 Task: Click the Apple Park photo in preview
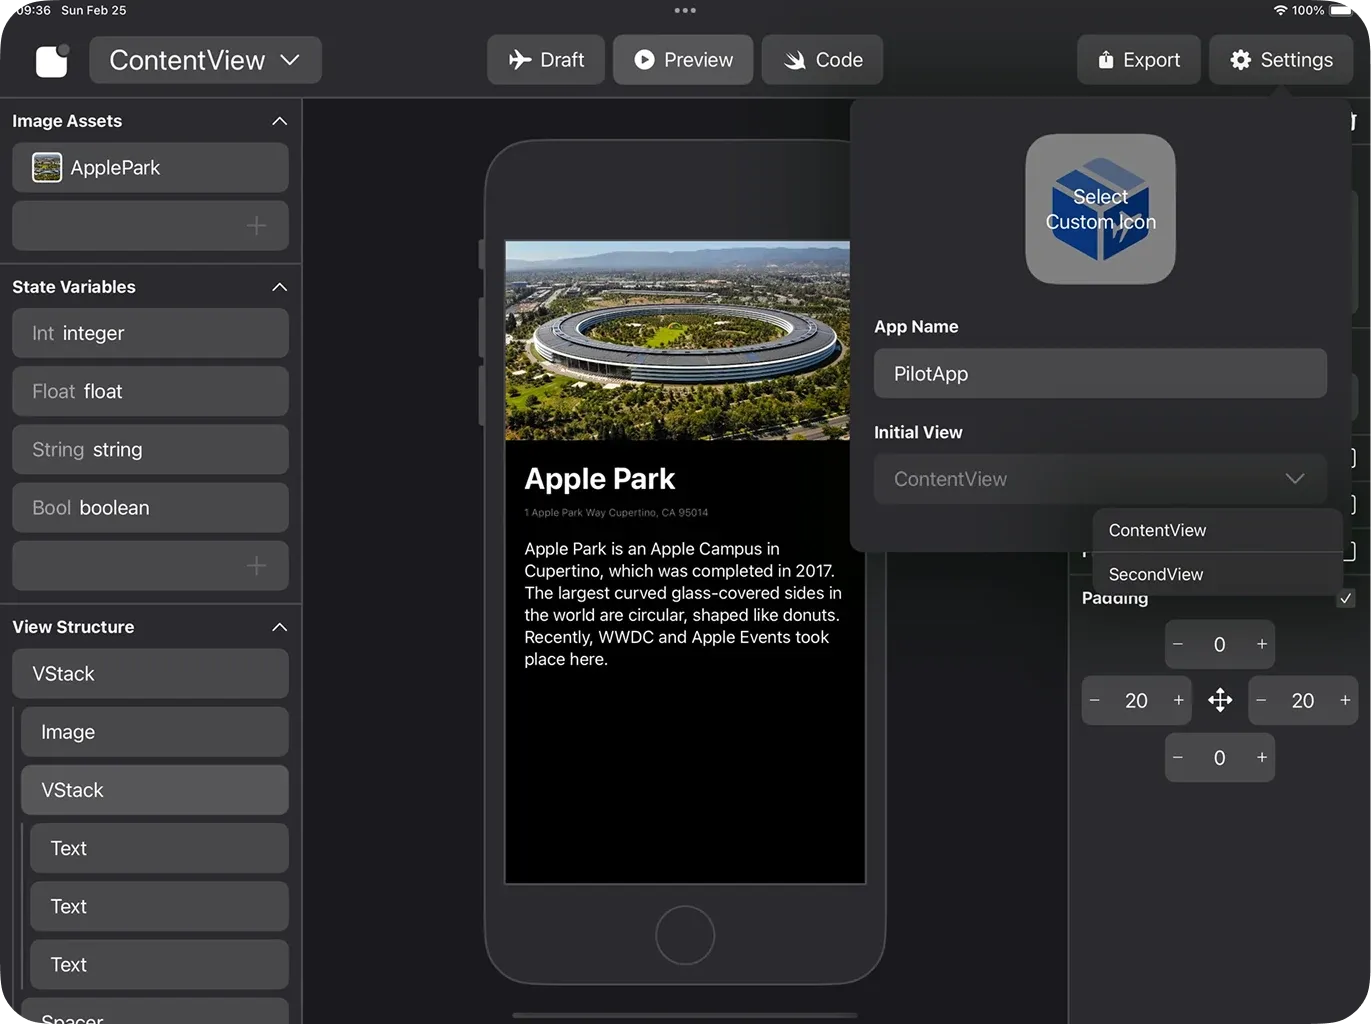click(678, 340)
